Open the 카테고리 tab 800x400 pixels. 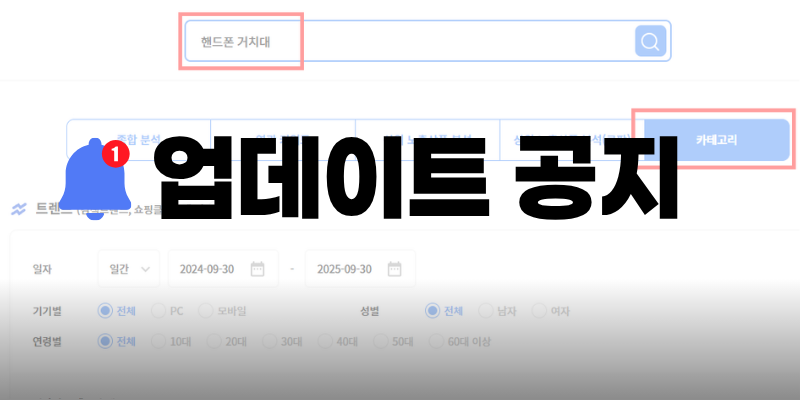(x=716, y=140)
